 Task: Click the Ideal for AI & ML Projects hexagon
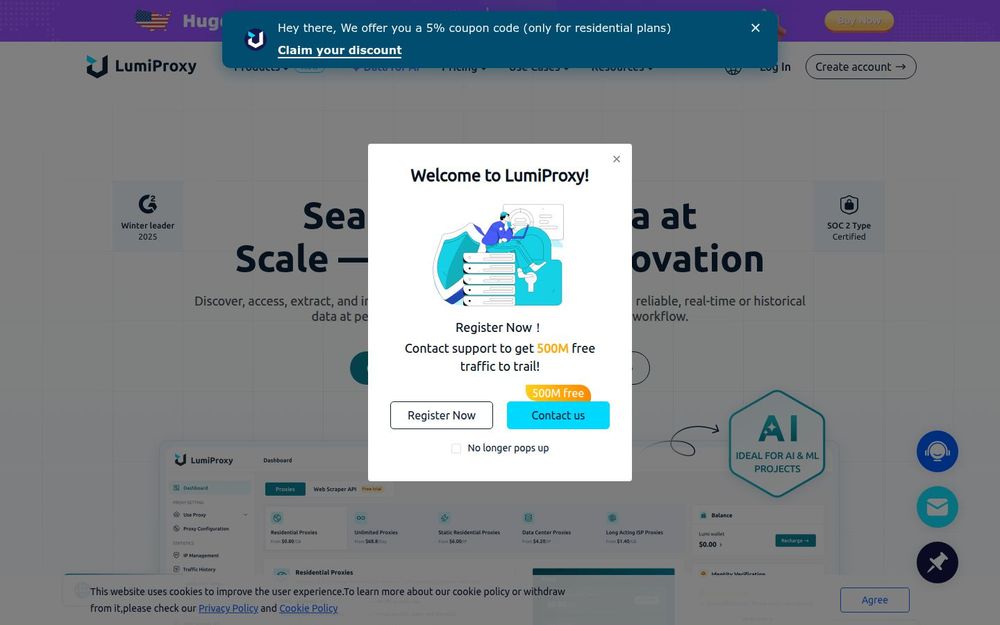pyautogui.click(x=777, y=444)
